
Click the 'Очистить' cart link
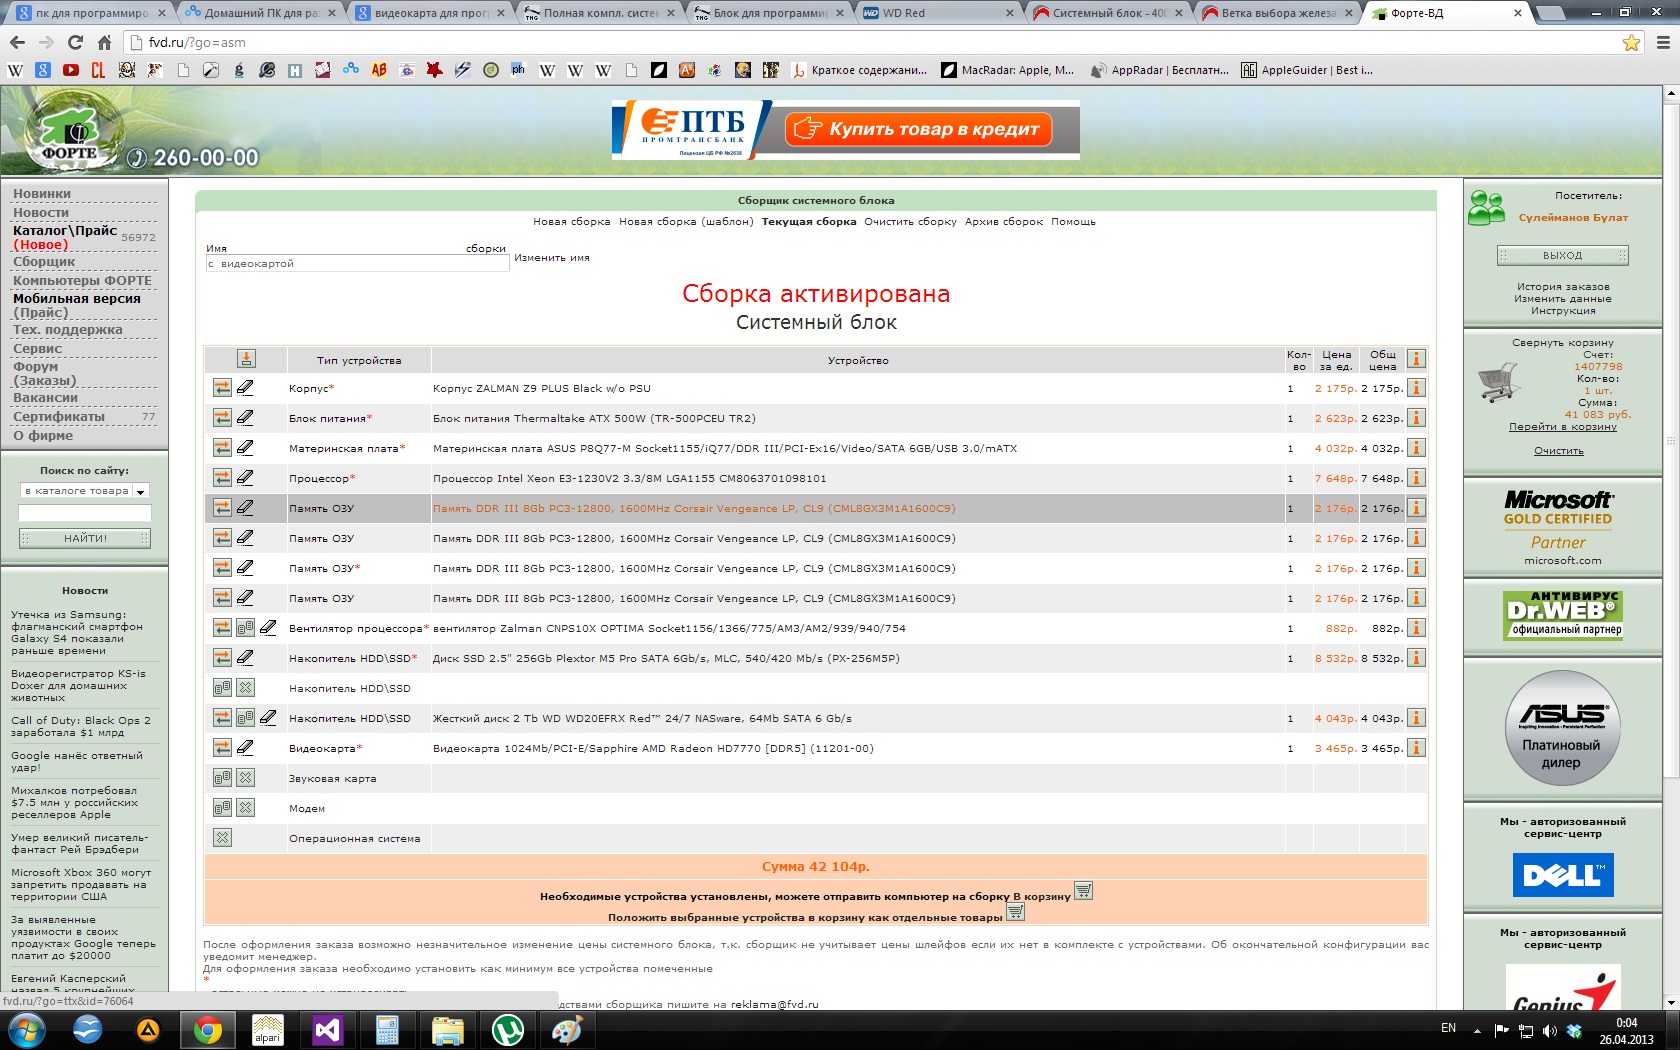coord(1559,451)
